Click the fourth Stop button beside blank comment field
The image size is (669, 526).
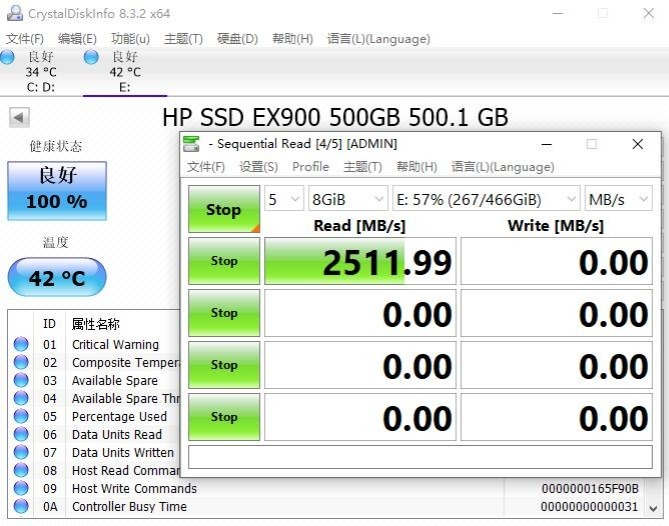224,417
